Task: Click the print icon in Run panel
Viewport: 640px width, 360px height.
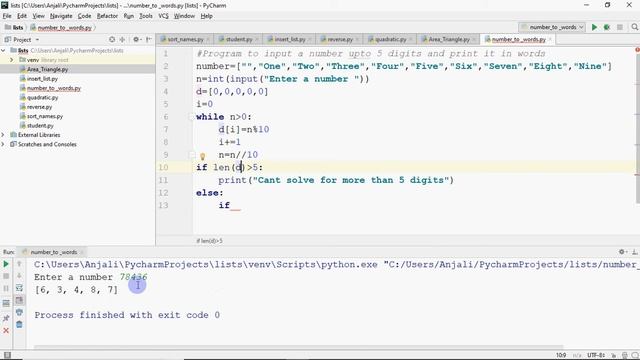Action: point(19,313)
